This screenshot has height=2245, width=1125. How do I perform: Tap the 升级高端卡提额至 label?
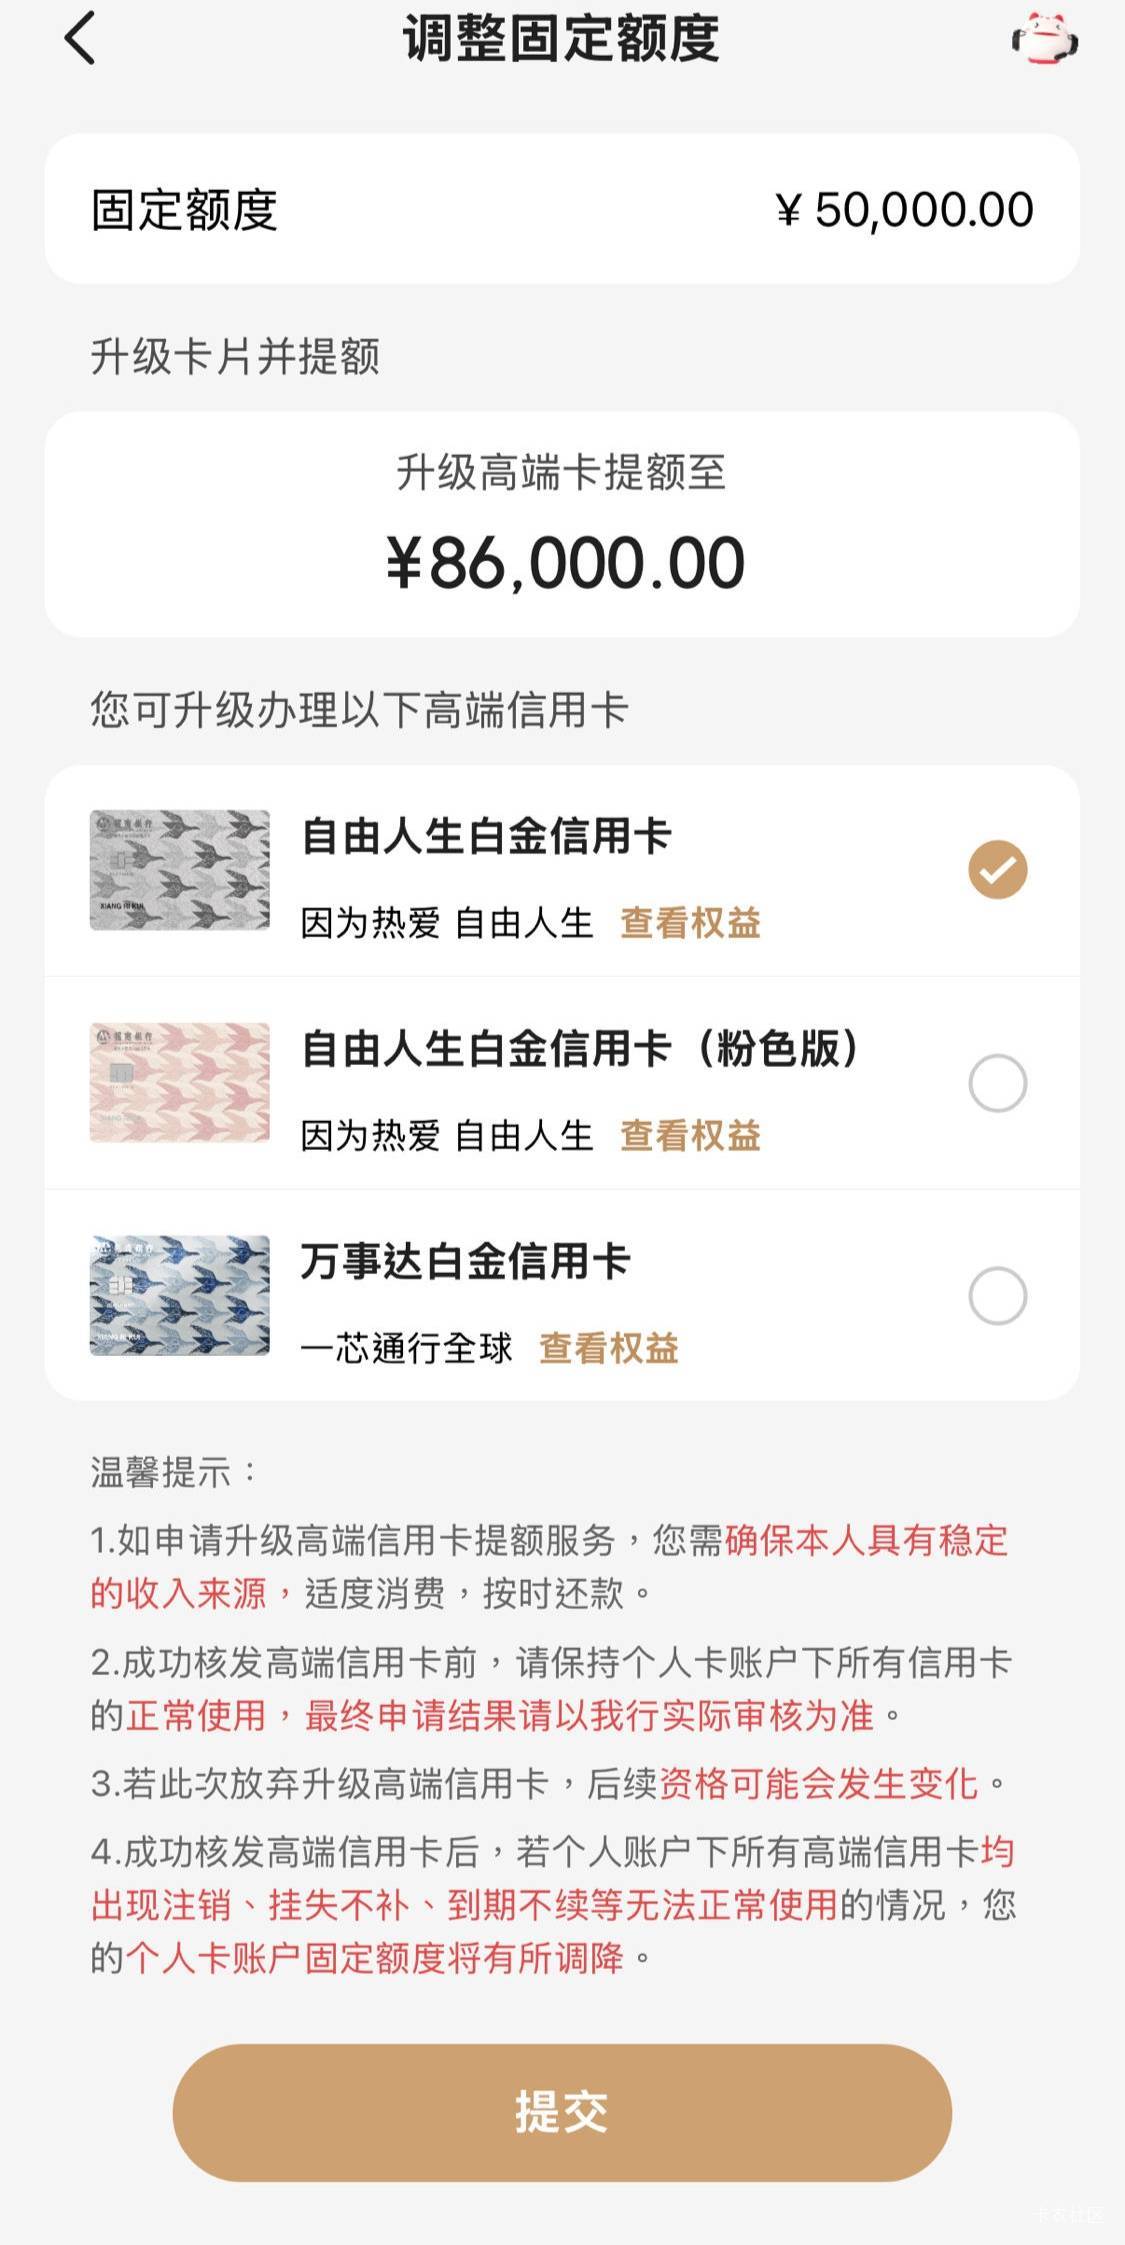[x=561, y=473]
